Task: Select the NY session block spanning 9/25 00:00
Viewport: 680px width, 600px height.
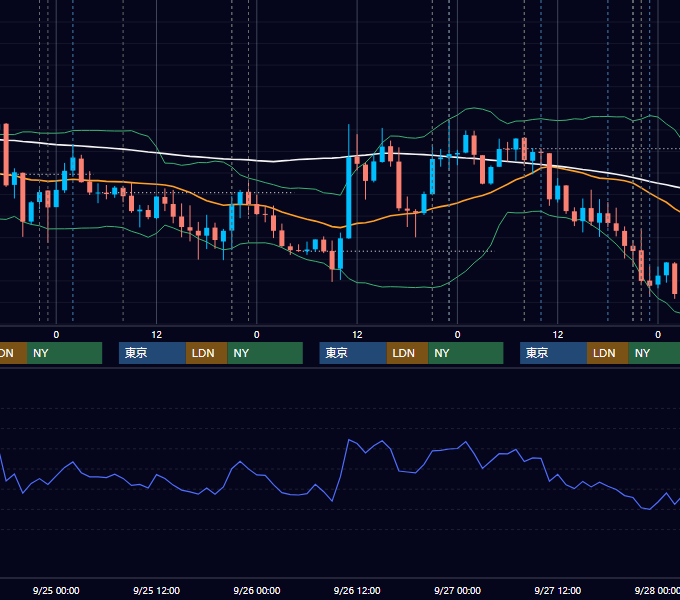Action: [x=64, y=353]
